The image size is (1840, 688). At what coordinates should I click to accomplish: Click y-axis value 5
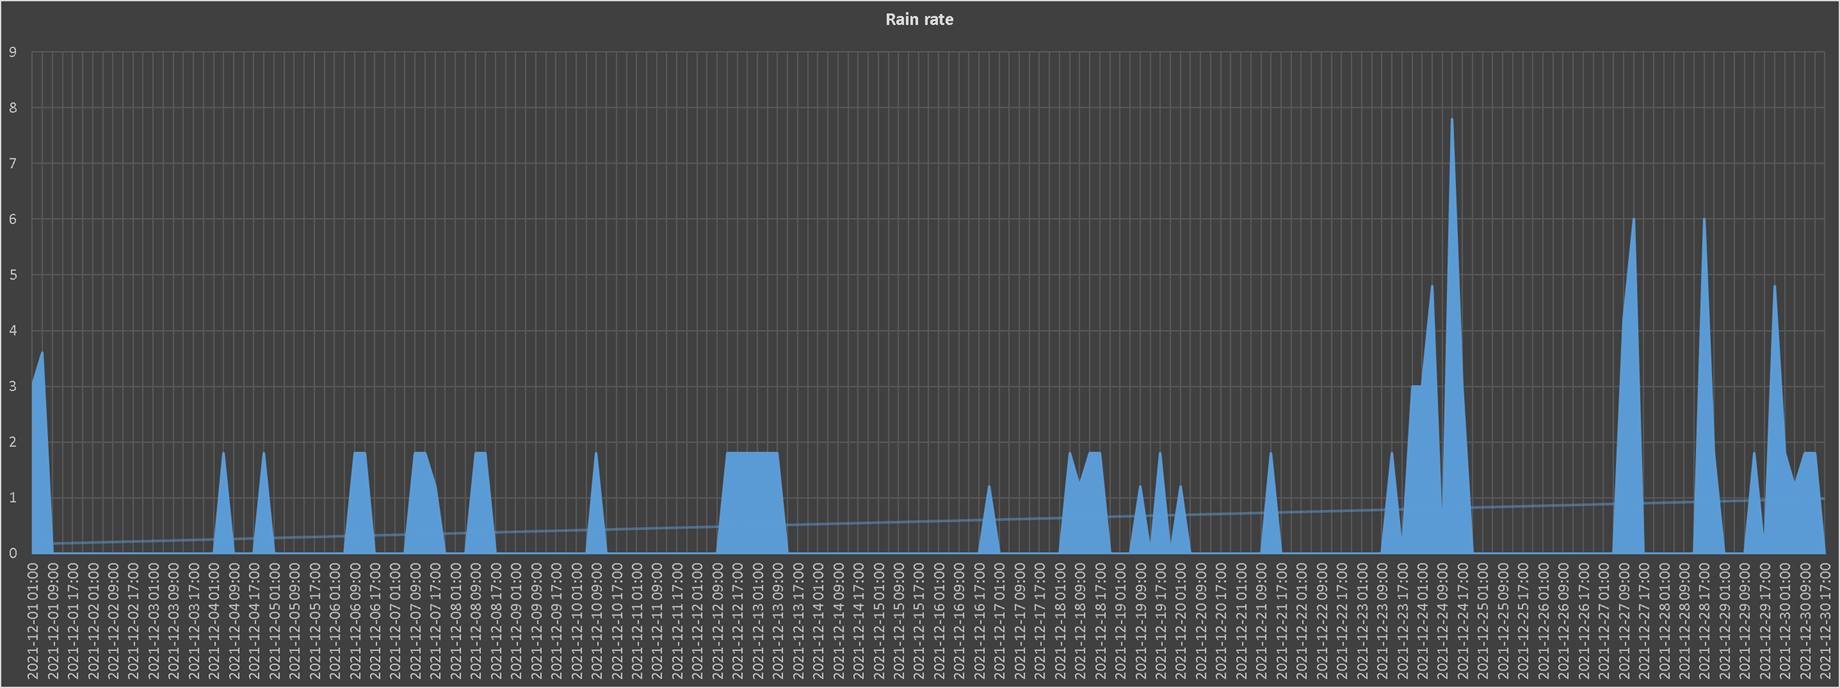tap(13, 275)
